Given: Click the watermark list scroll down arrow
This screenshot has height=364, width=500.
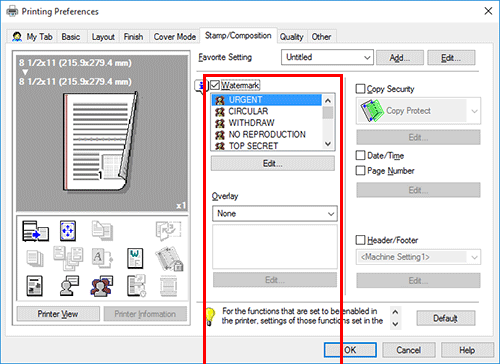Looking at the screenshot, I should (328, 144).
